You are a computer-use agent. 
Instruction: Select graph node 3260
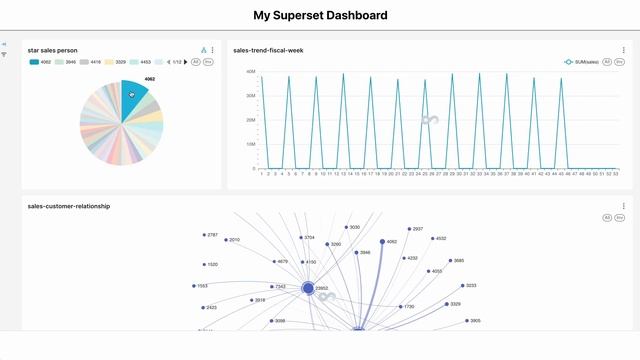point(327,244)
